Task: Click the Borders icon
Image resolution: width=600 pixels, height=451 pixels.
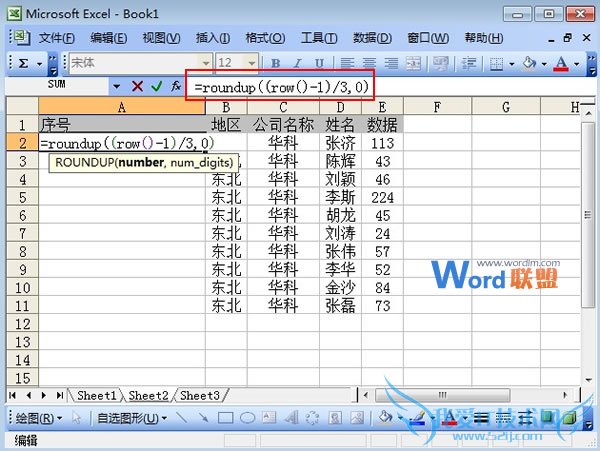Action: pos(496,63)
